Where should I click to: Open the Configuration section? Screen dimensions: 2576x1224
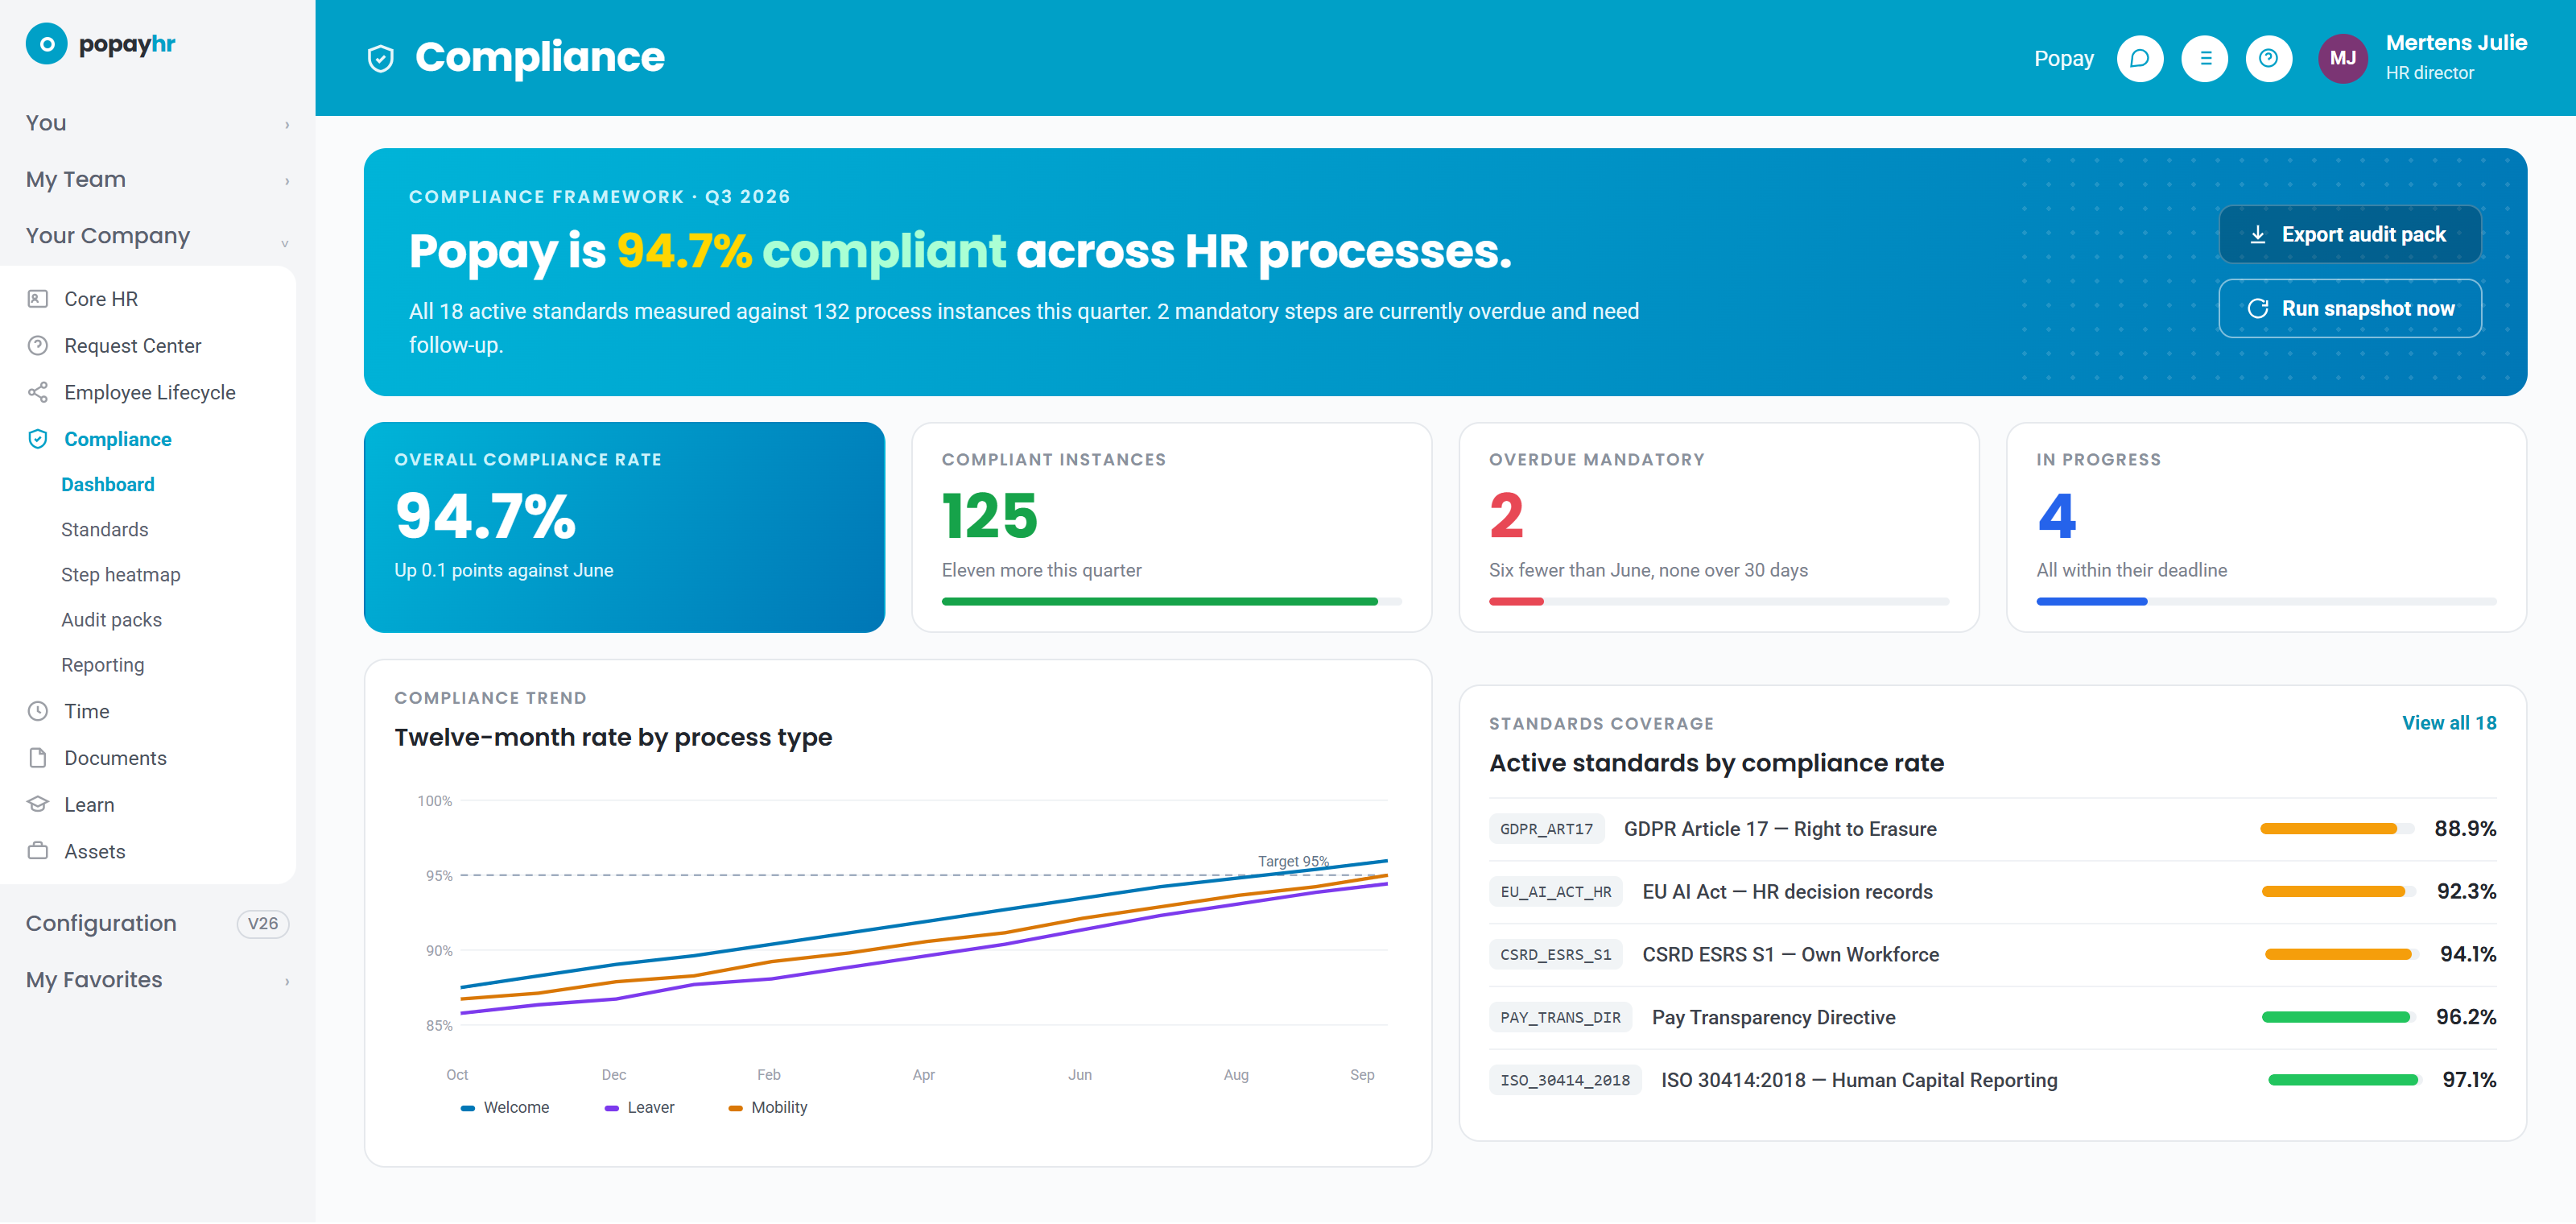click(157, 923)
